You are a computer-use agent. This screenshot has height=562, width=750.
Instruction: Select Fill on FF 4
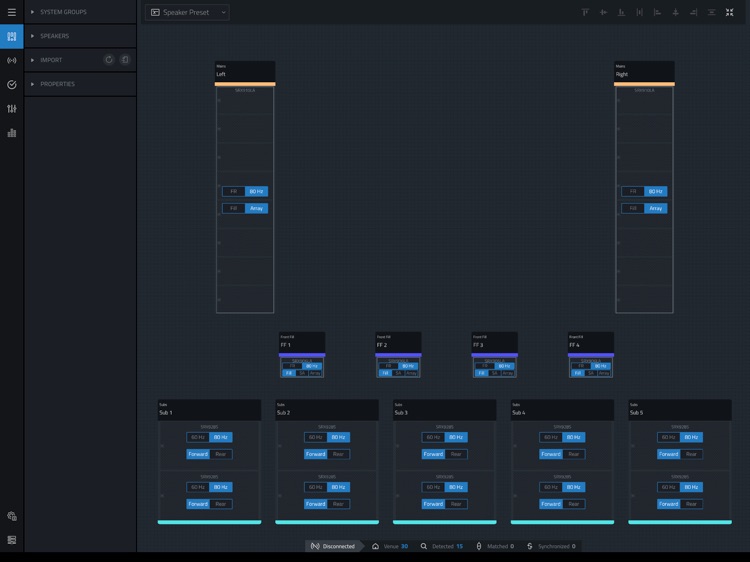(x=578, y=373)
